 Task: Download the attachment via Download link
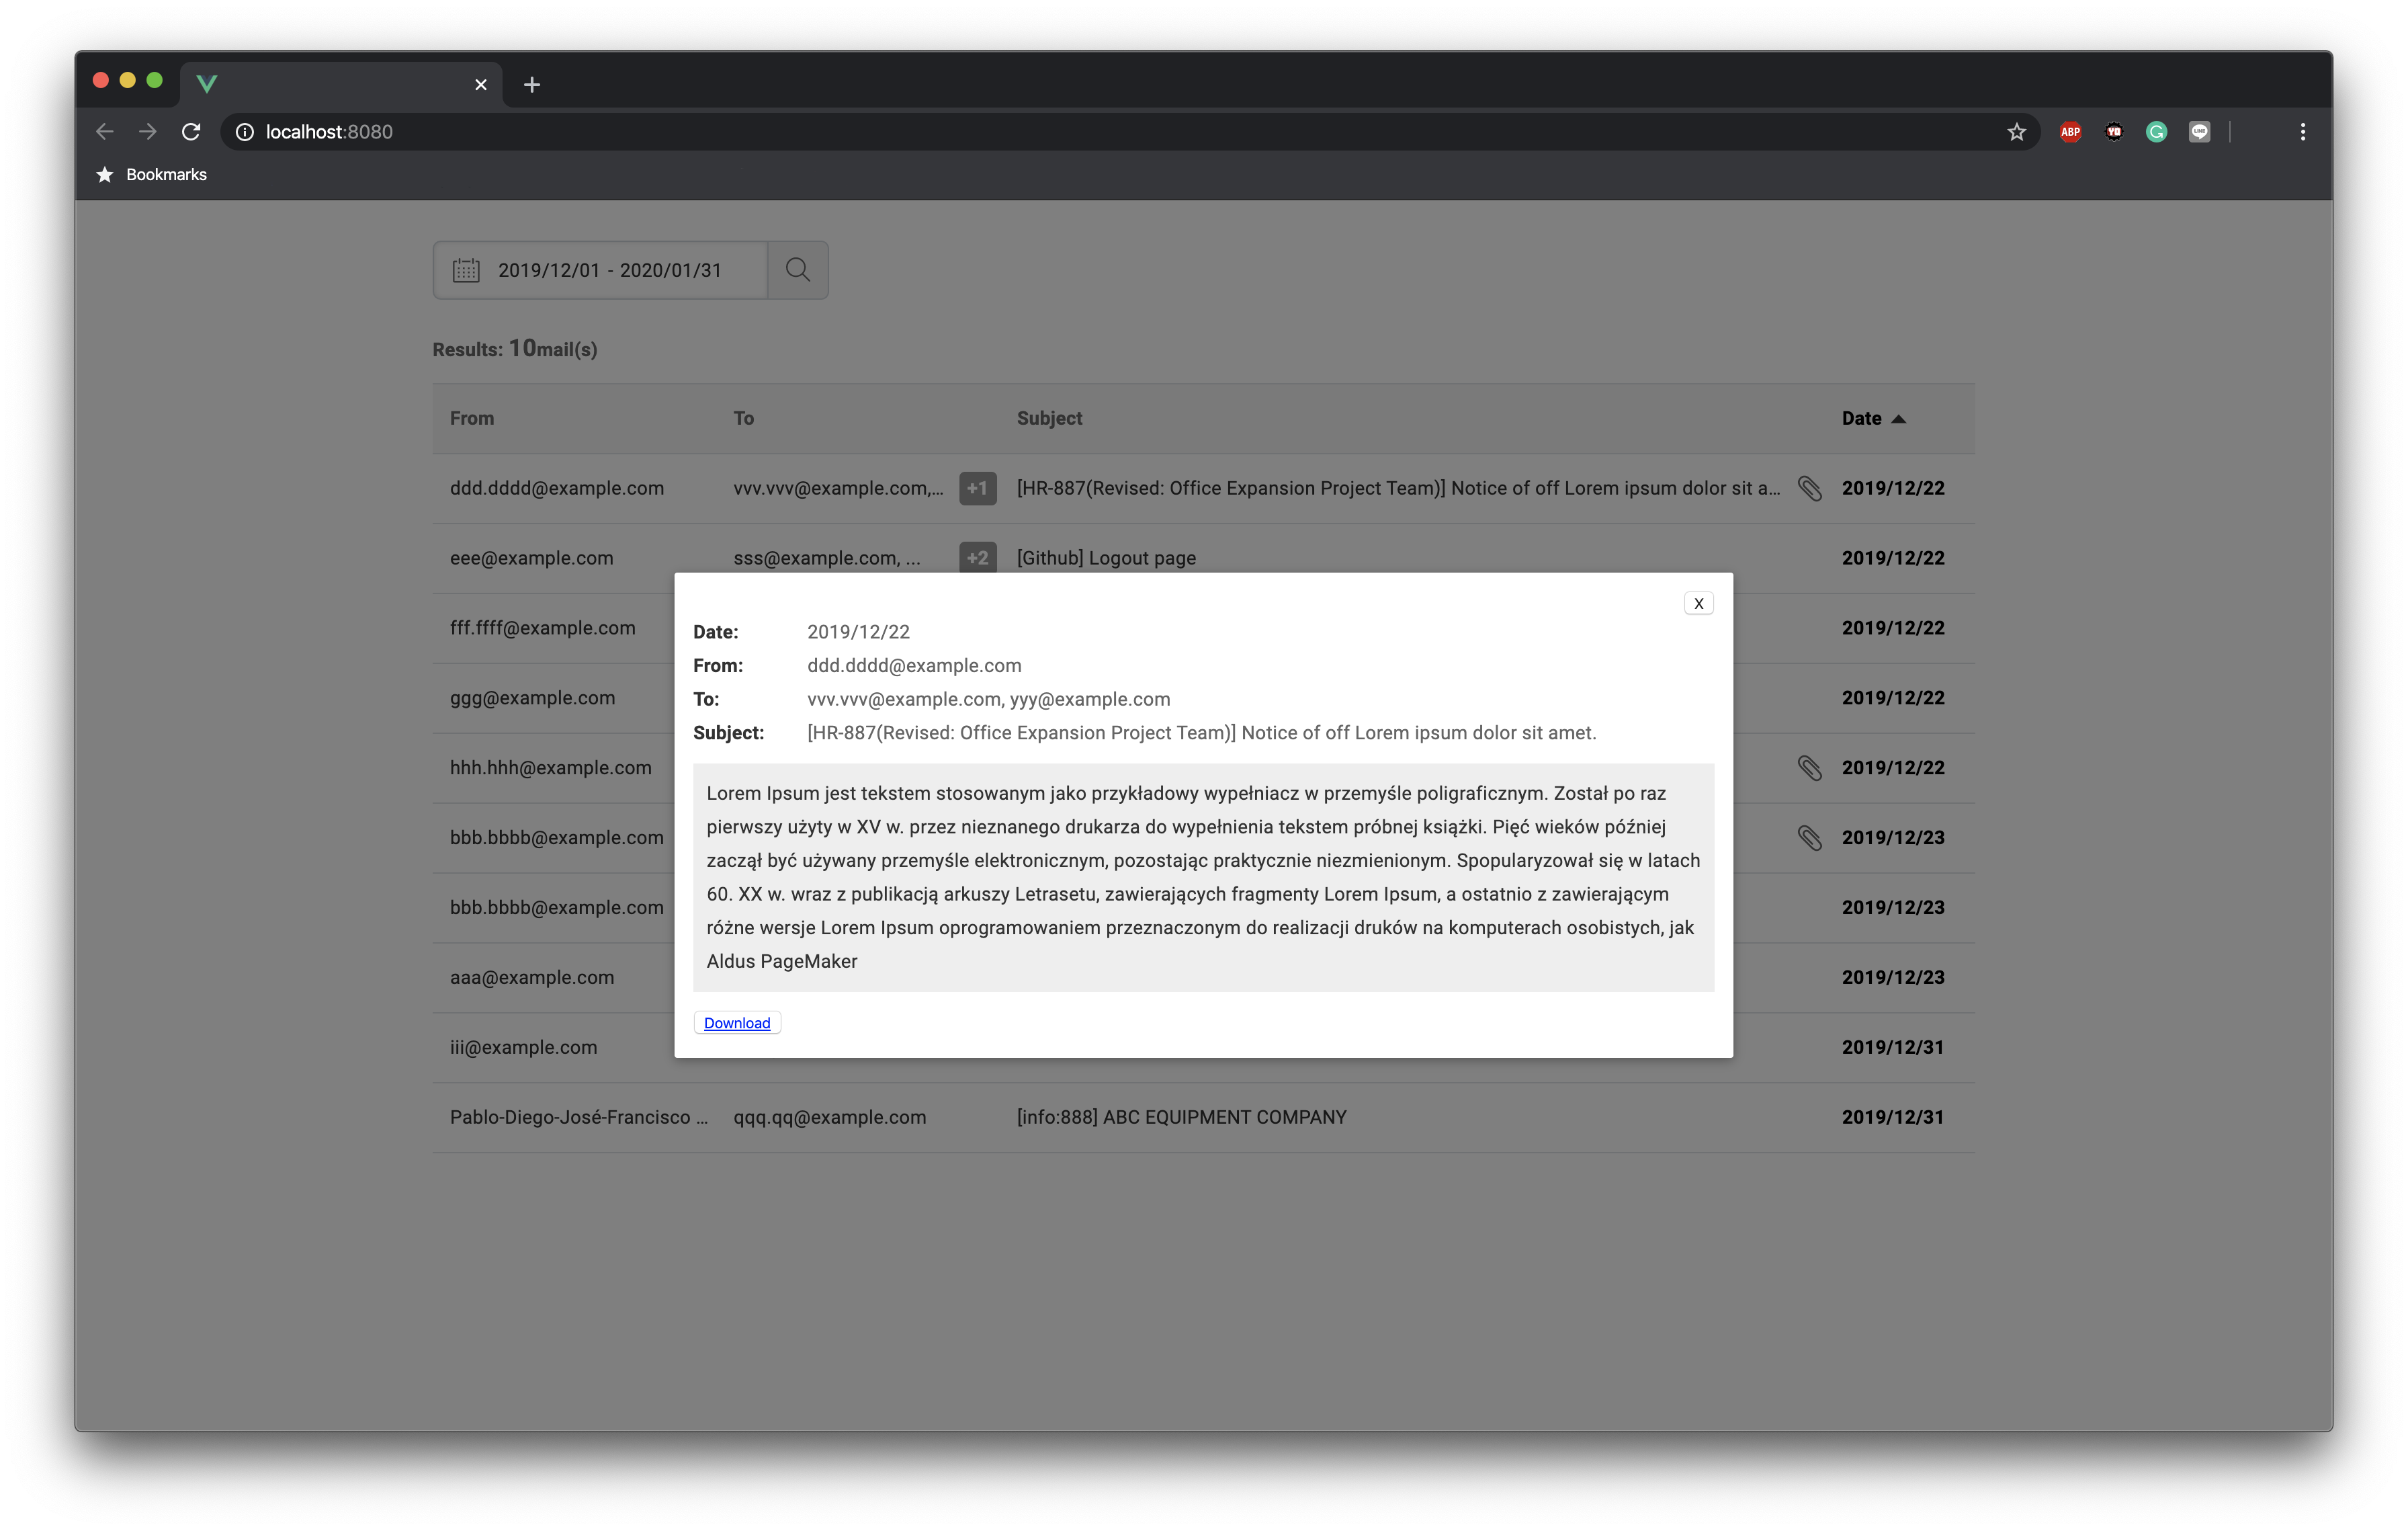coord(737,1022)
